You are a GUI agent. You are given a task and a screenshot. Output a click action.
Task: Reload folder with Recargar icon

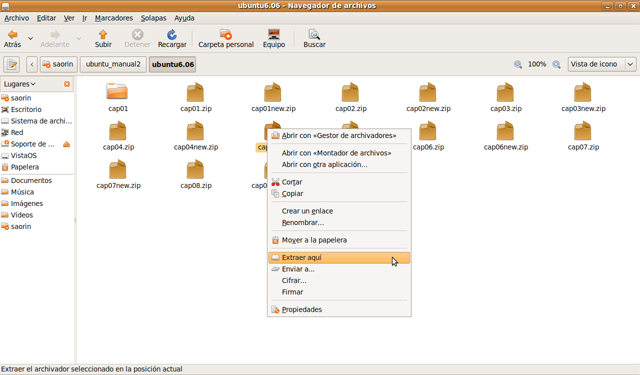(x=172, y=35)
